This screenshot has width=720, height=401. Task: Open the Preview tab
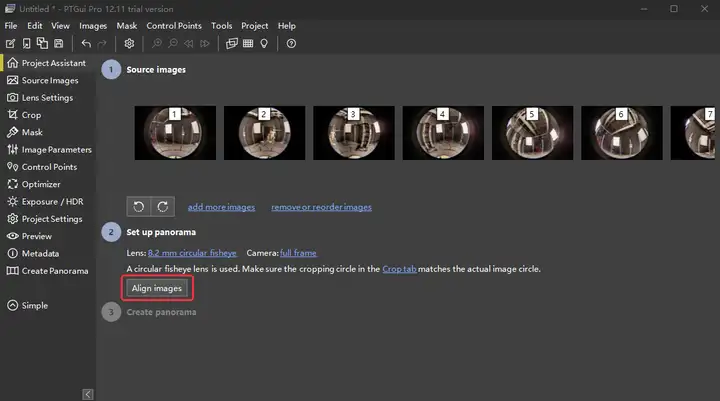coord(29,236)
